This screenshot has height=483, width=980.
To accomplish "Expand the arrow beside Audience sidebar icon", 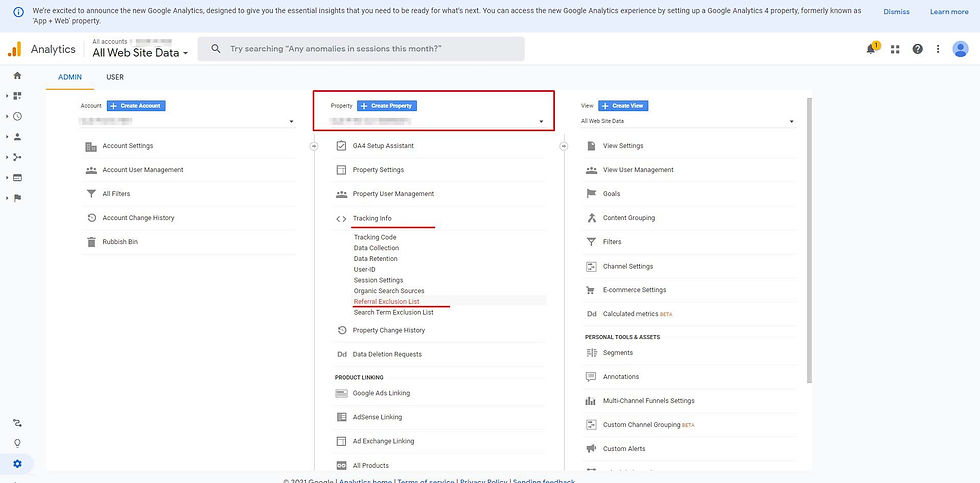I will pyautogui.click(x=7, y=137).
